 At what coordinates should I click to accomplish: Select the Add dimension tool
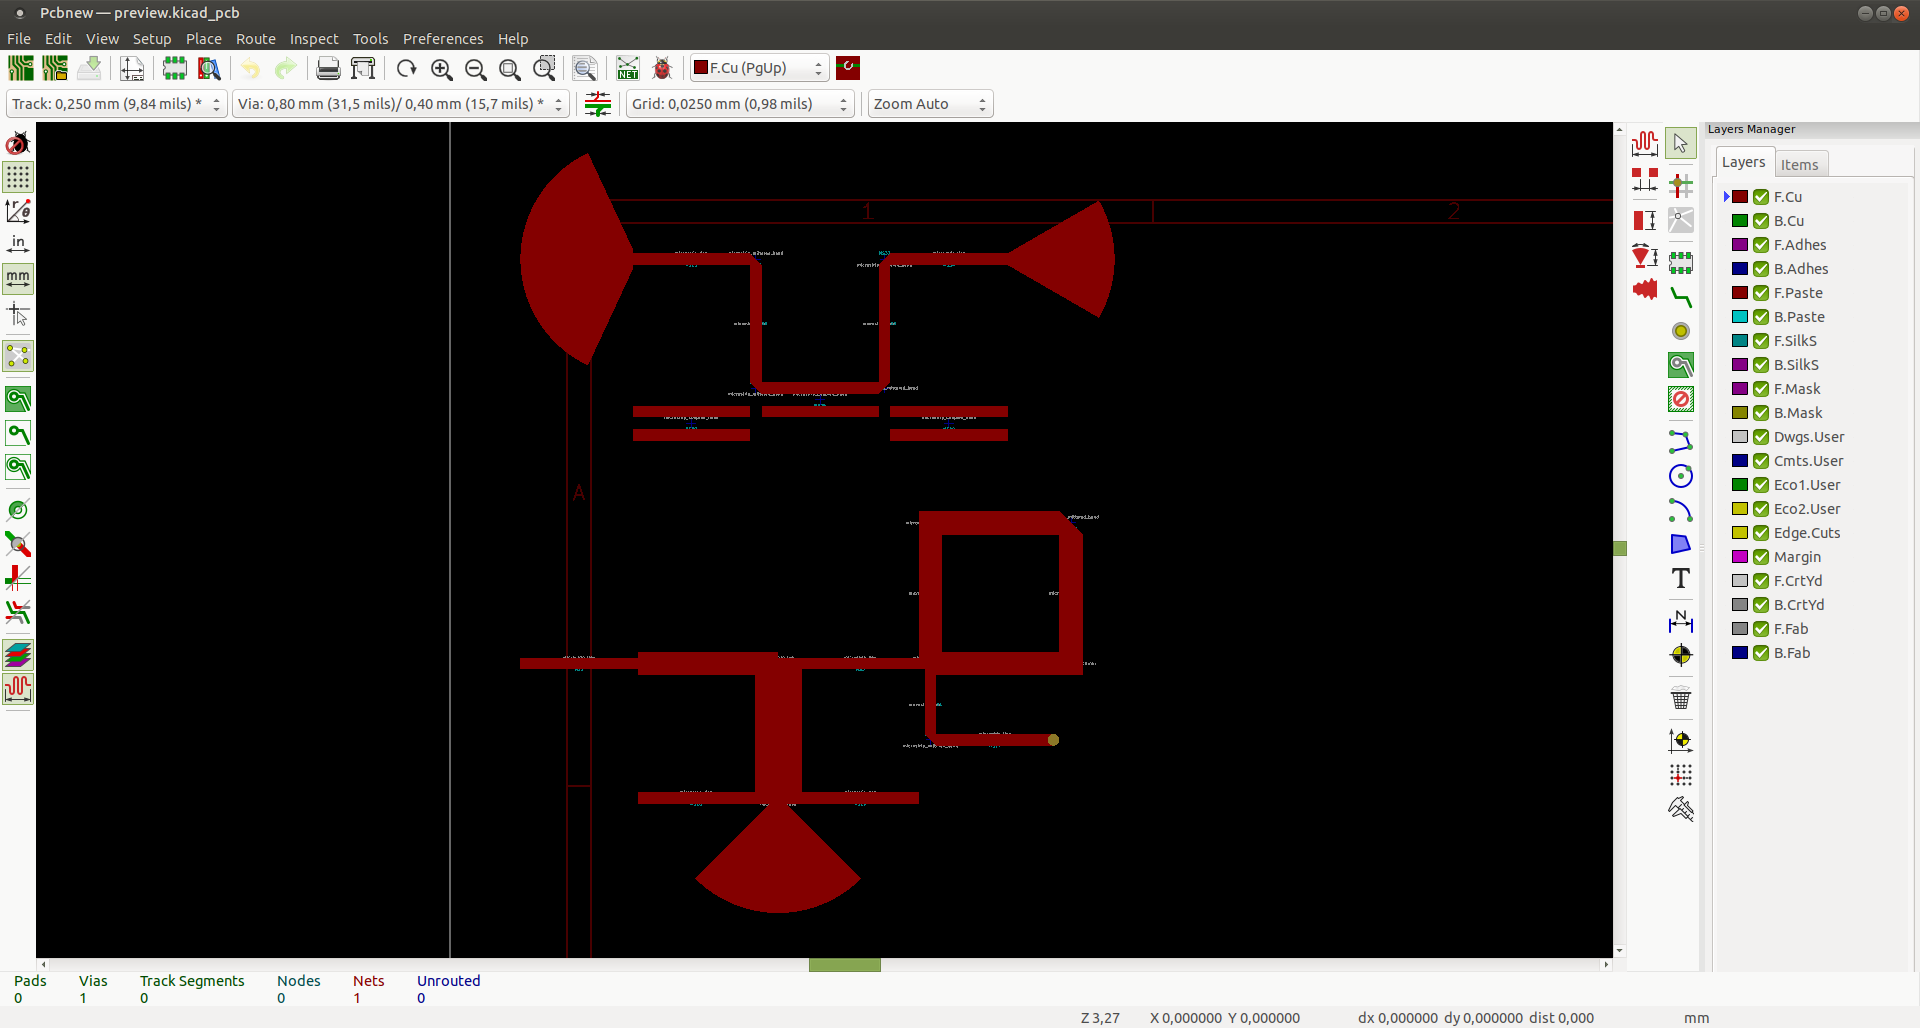click(1681, 621)
